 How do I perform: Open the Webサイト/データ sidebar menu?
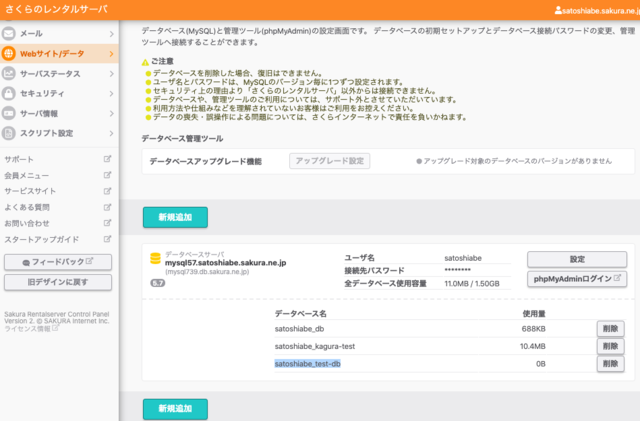click(59, 53)
